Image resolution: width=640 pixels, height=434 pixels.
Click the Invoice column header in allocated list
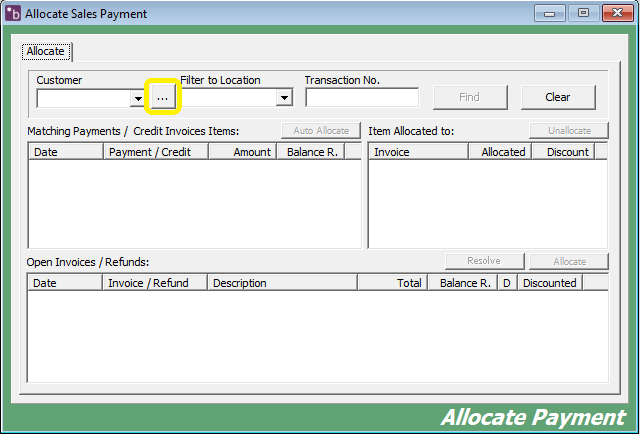(x=418, y=152)
